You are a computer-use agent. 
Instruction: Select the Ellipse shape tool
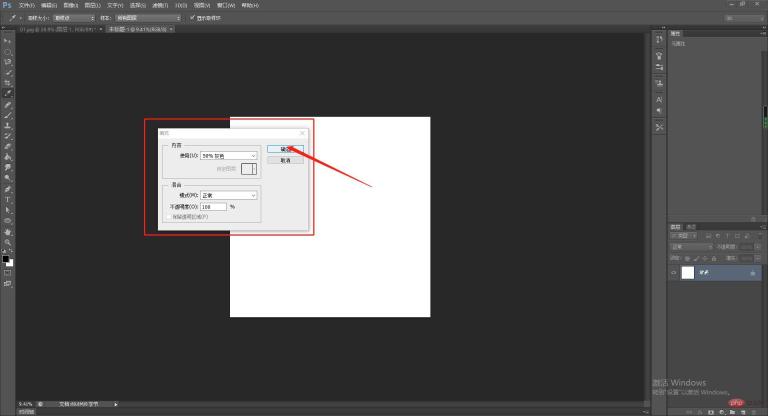[x=7, y=220]
